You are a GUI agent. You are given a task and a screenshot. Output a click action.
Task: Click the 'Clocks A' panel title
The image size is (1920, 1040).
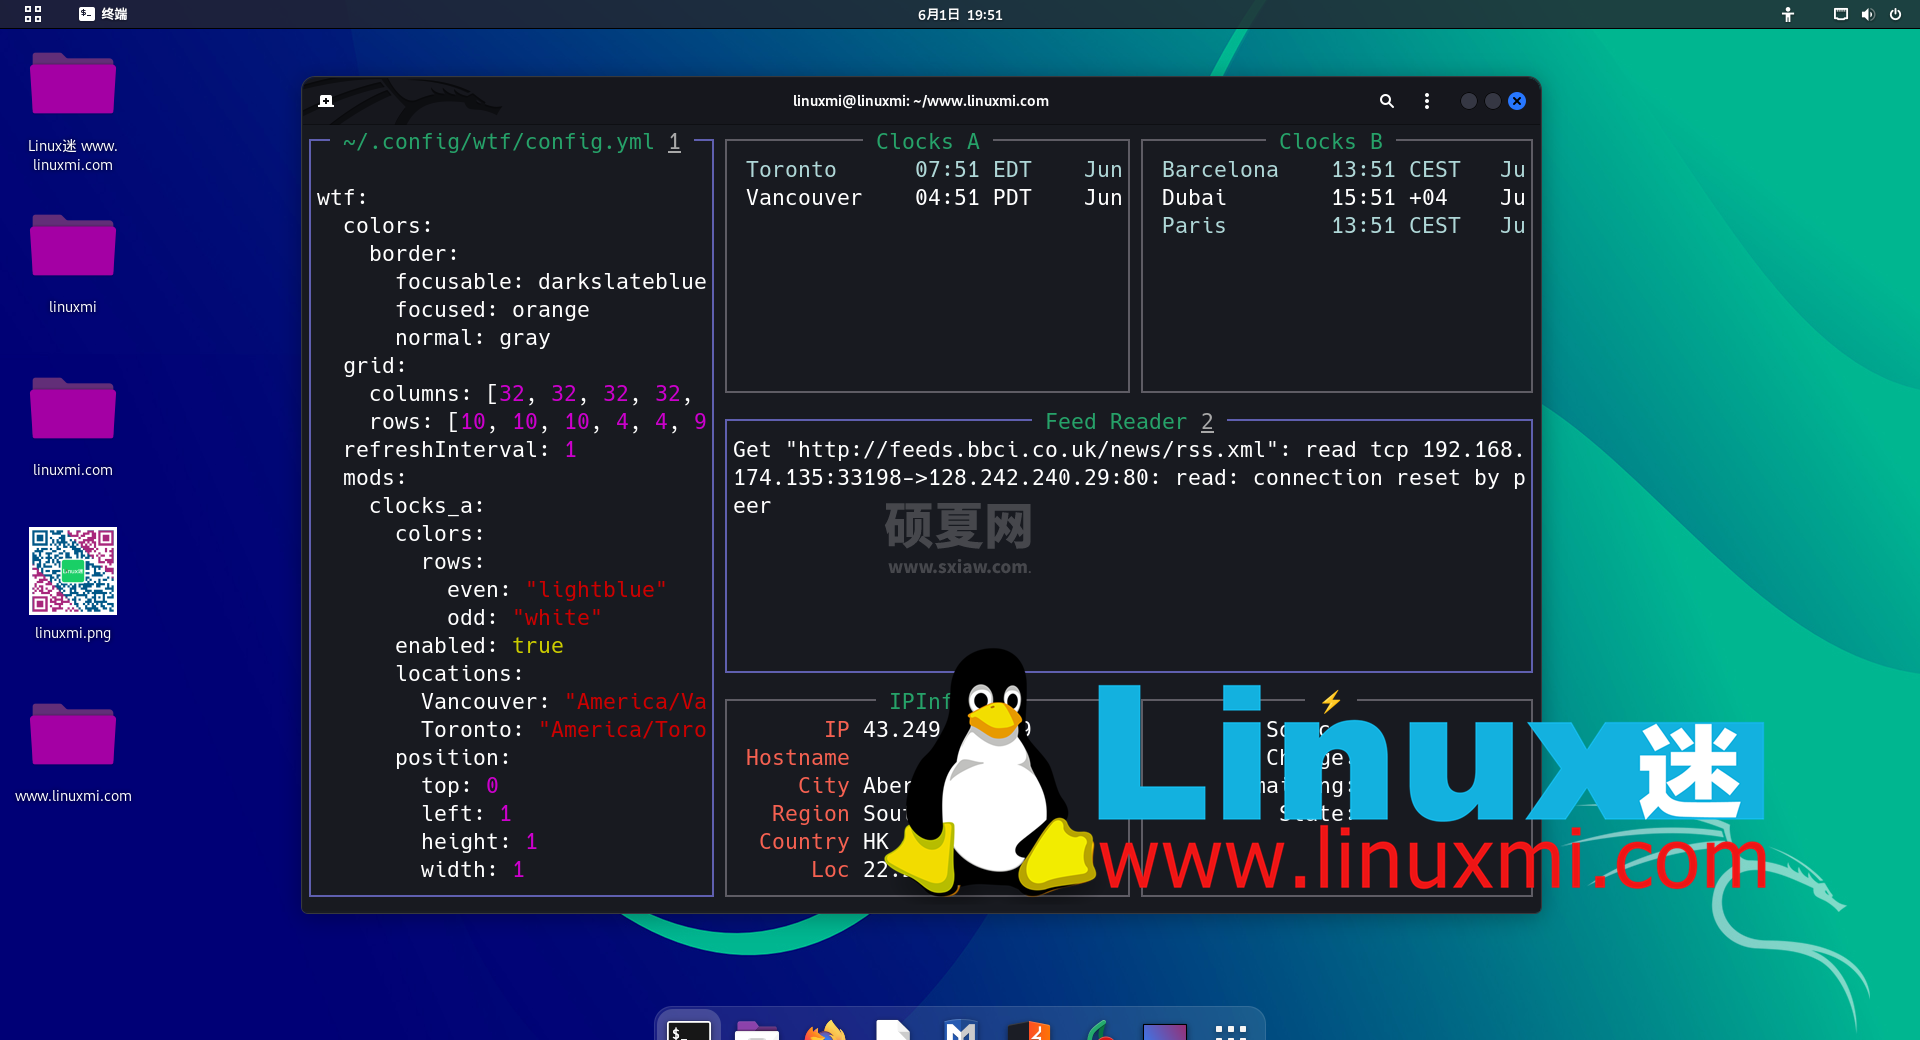click(x=927, y=142)
